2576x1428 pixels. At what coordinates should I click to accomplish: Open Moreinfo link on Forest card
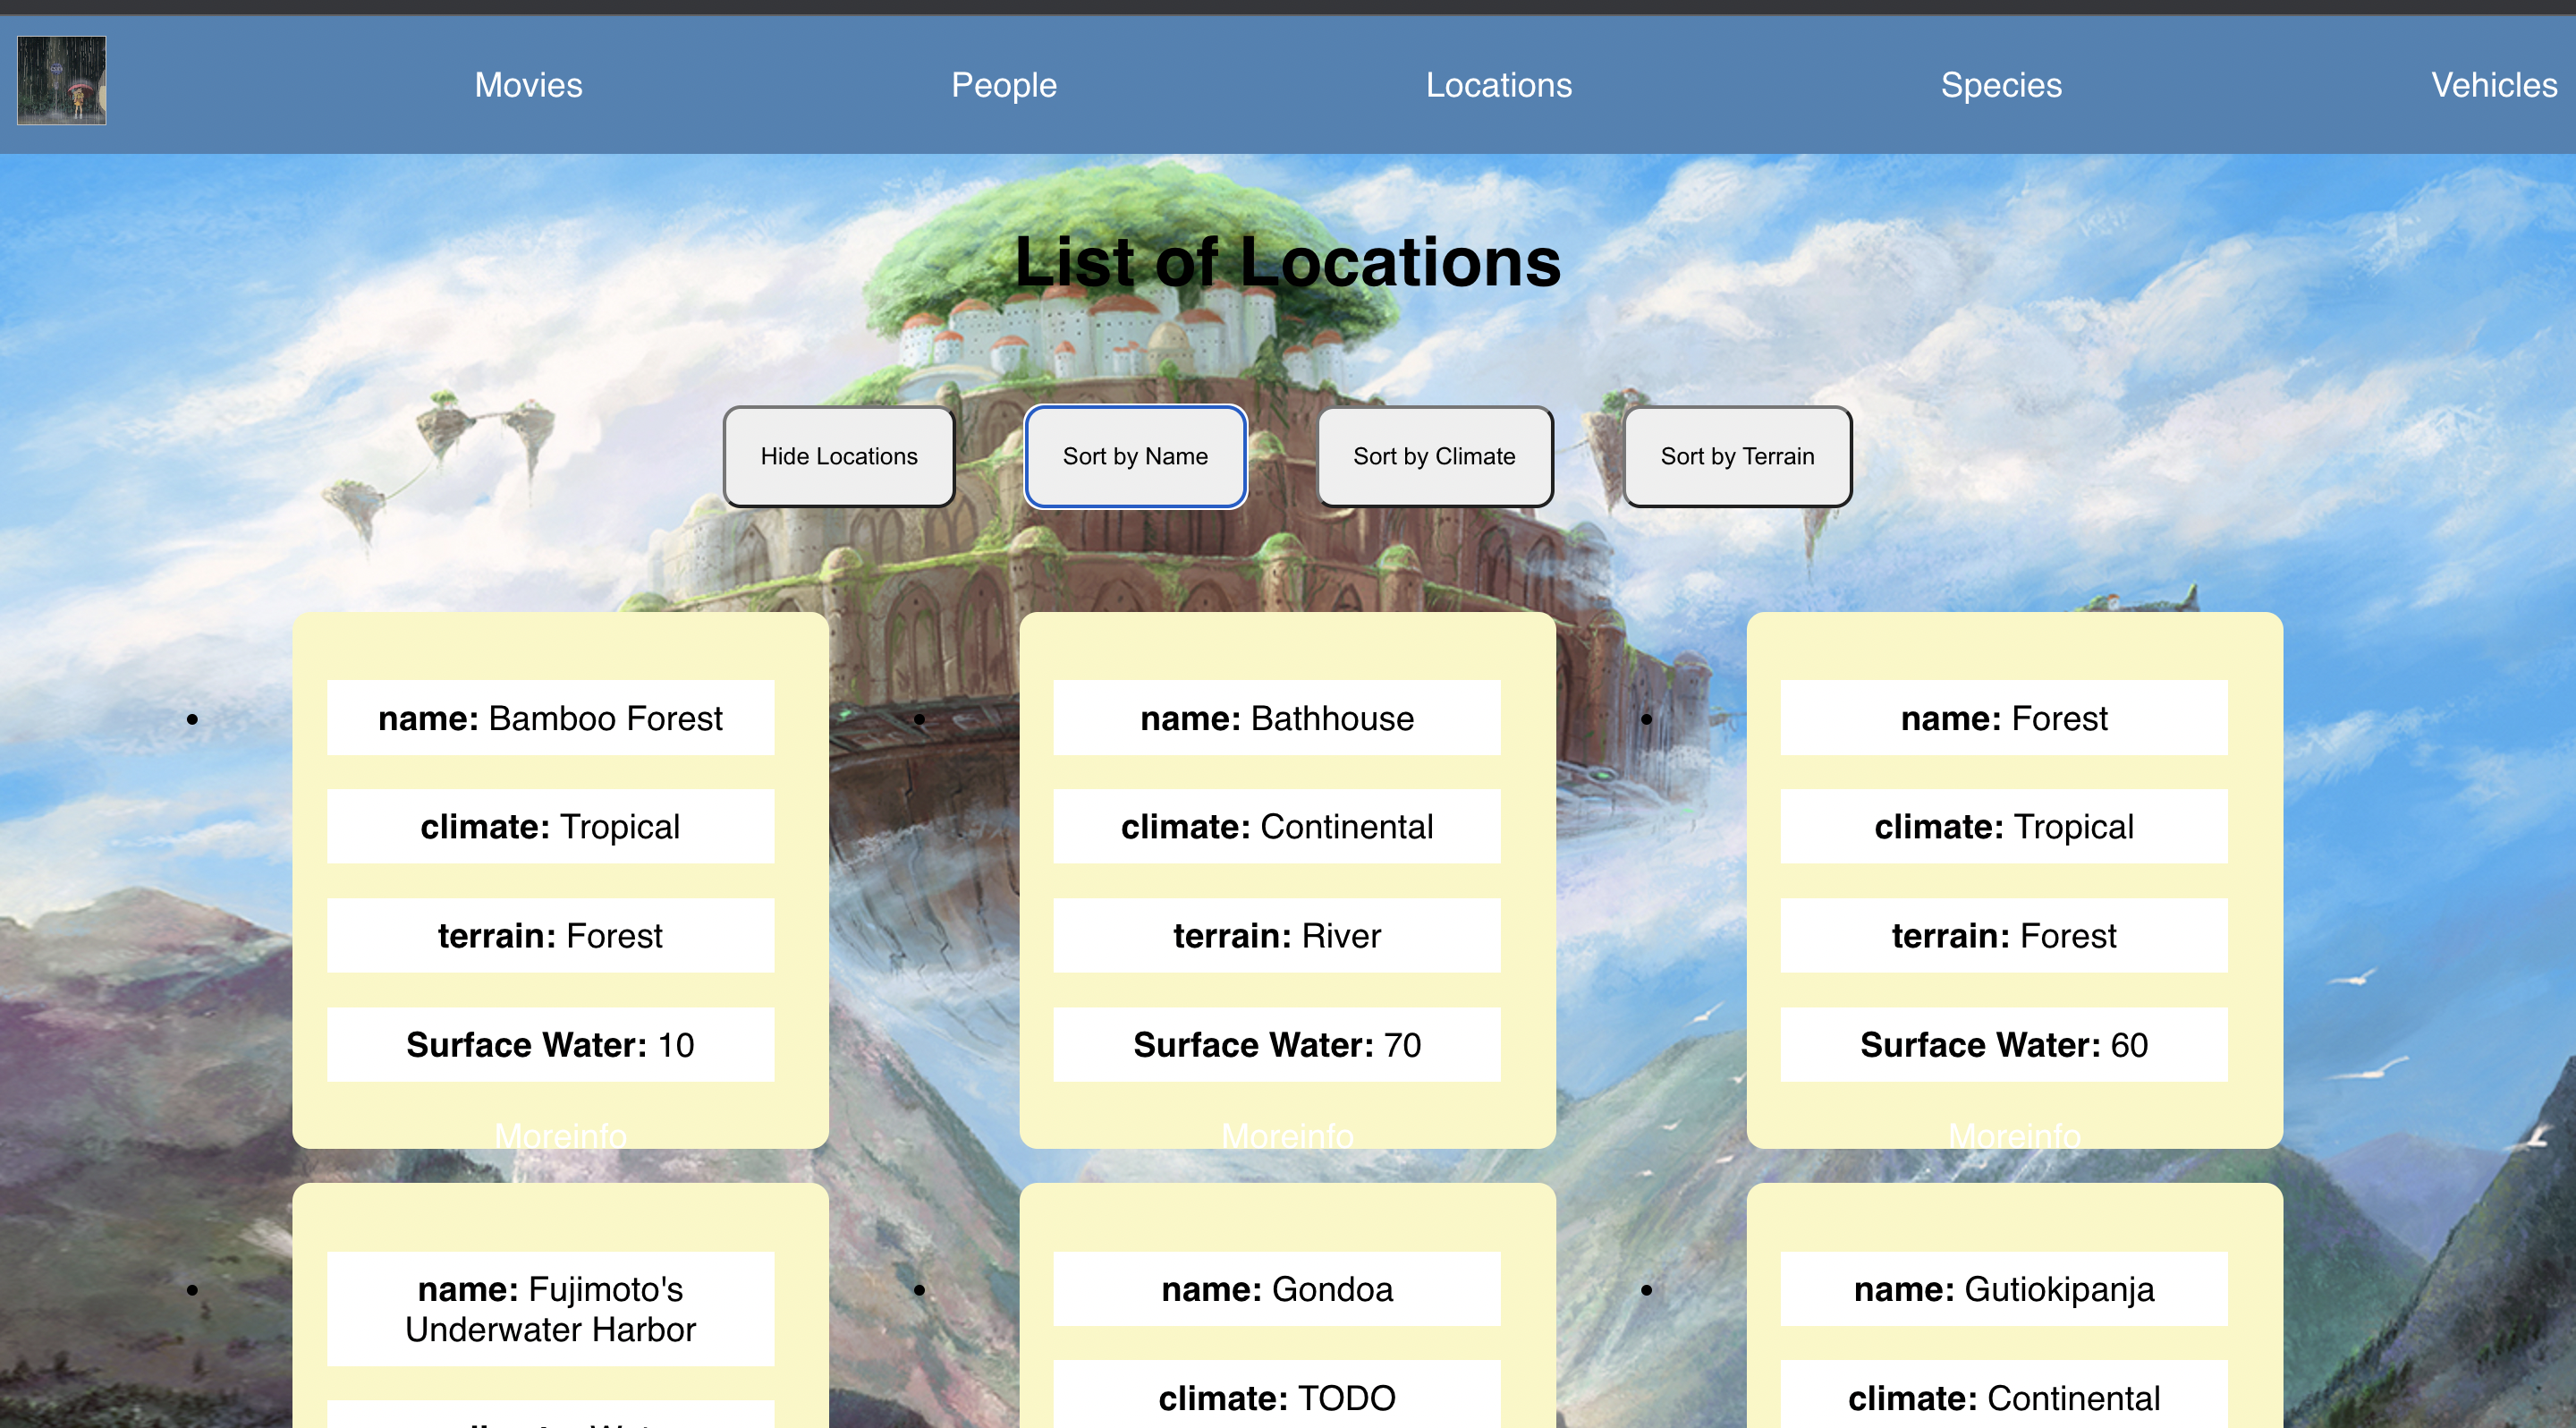pos(2014,1135)
